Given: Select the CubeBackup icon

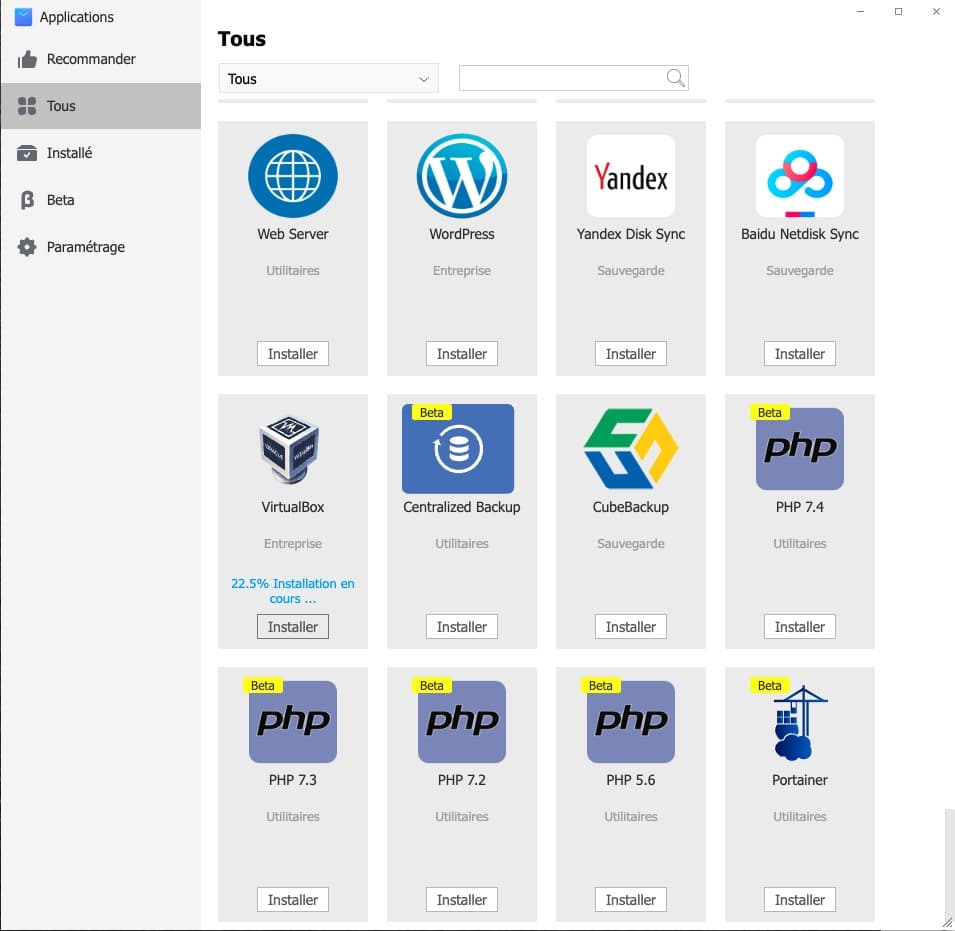Looking at the screenshot, I should (630, 449).
